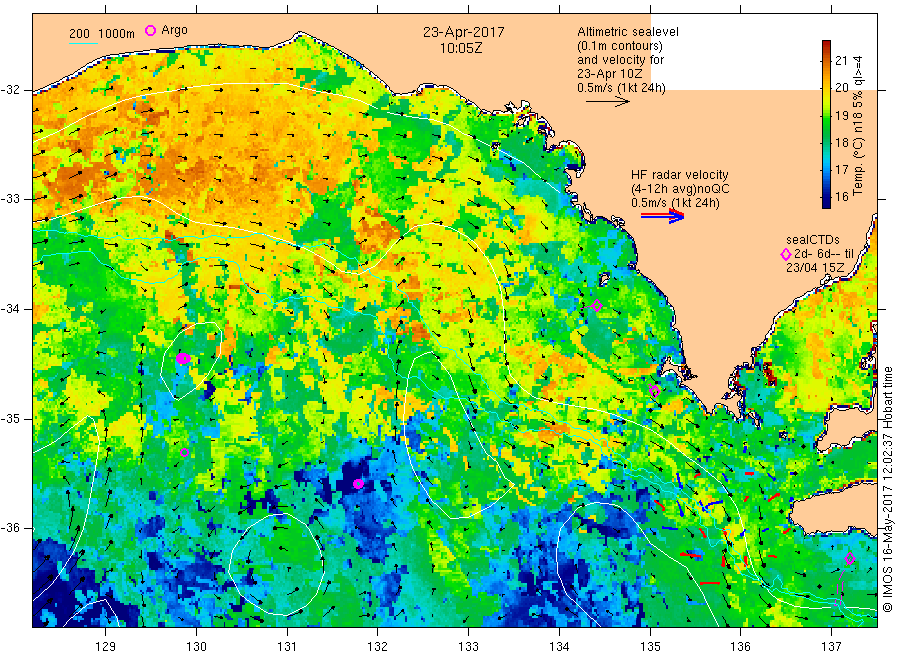The height and width of the screenshot is (660, 900).
Task: Click the colorbar tick label 17
Action: pos(841,169)
